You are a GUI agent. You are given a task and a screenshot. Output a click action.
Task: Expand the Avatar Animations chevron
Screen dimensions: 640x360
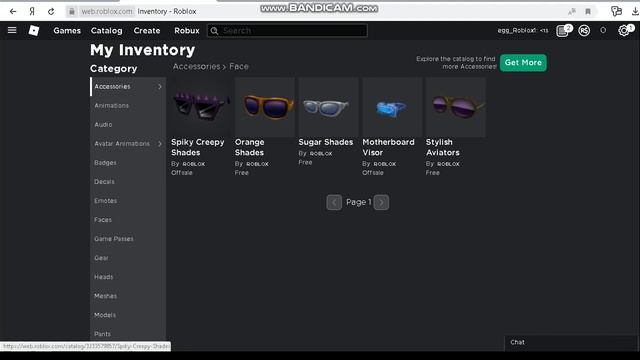tap(160, 144)
